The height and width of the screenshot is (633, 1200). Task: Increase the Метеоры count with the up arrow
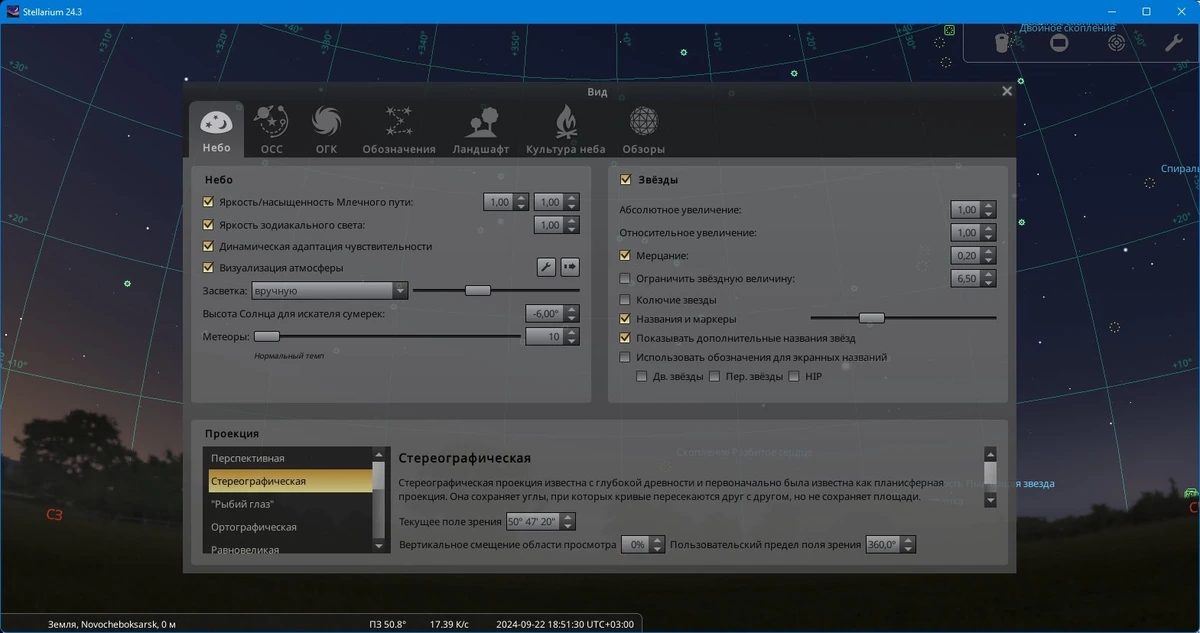tap(572, 333)
